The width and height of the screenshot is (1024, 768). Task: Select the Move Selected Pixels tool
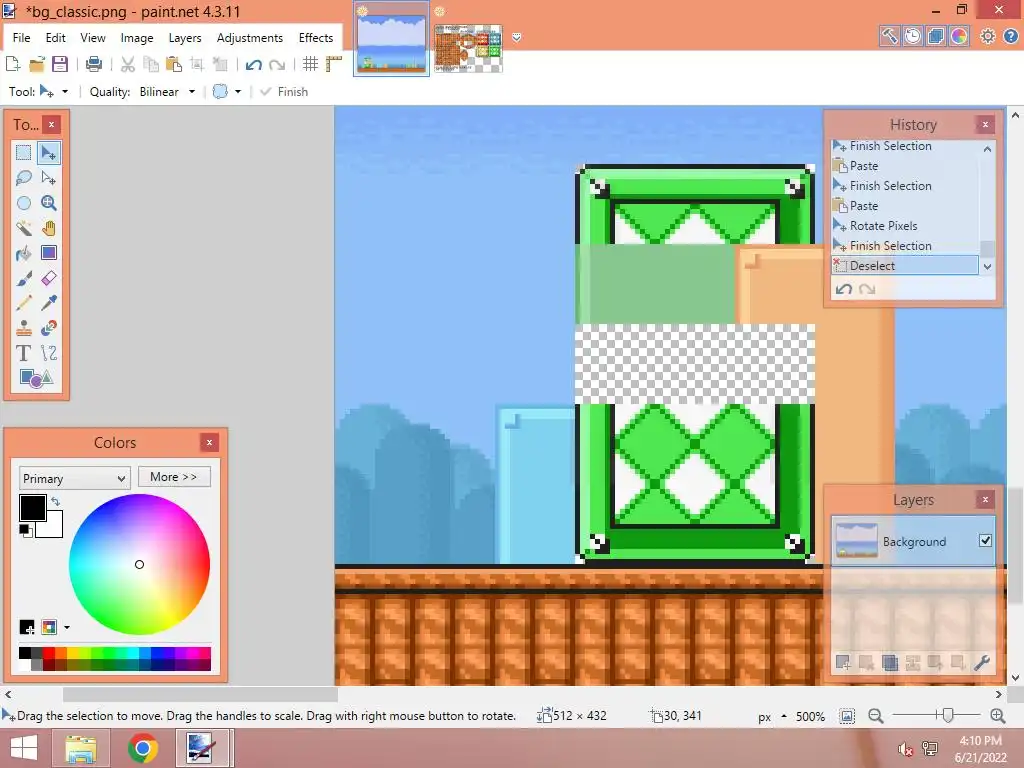click(48, 153)
